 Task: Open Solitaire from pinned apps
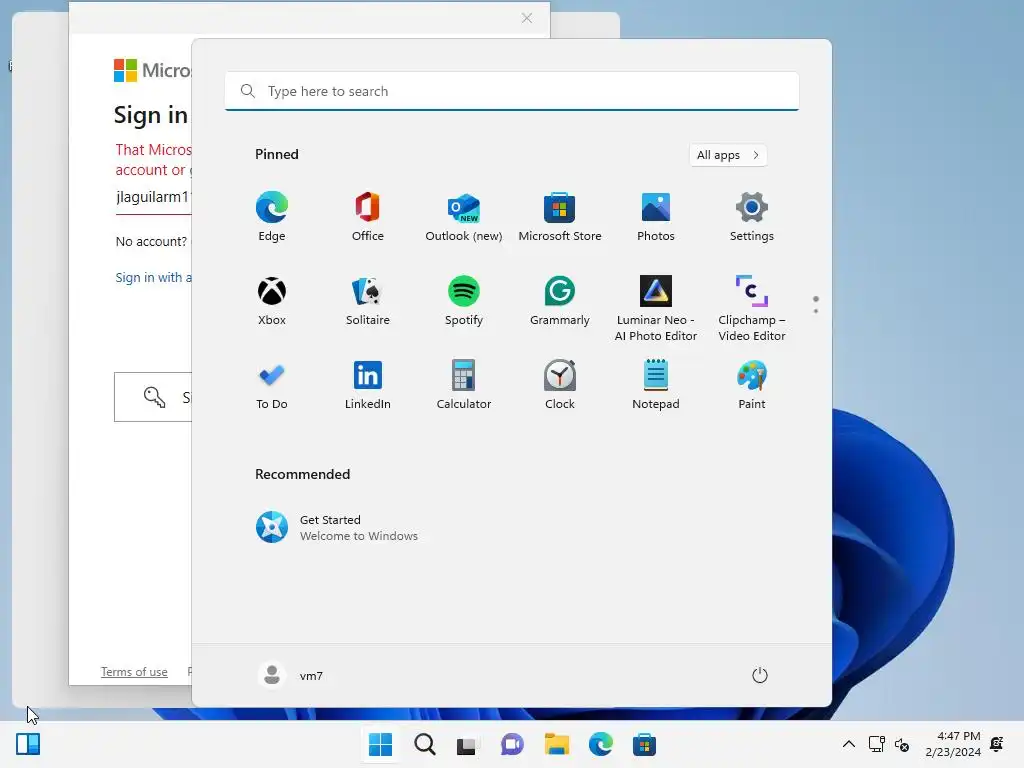coord(368,301)
